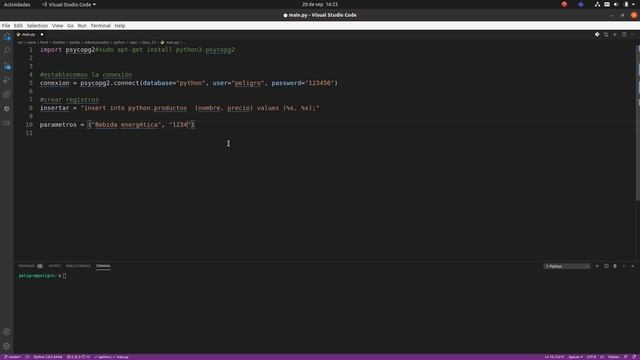Click the '#crear registros' comment line
The image size is (640, 360).
[x=69, y=100]
